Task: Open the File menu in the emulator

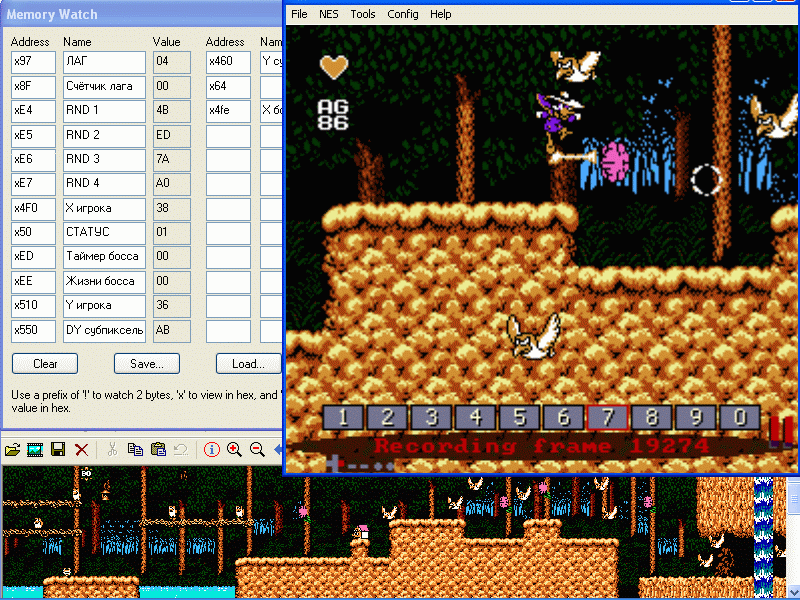Action: tap(299, 14)
